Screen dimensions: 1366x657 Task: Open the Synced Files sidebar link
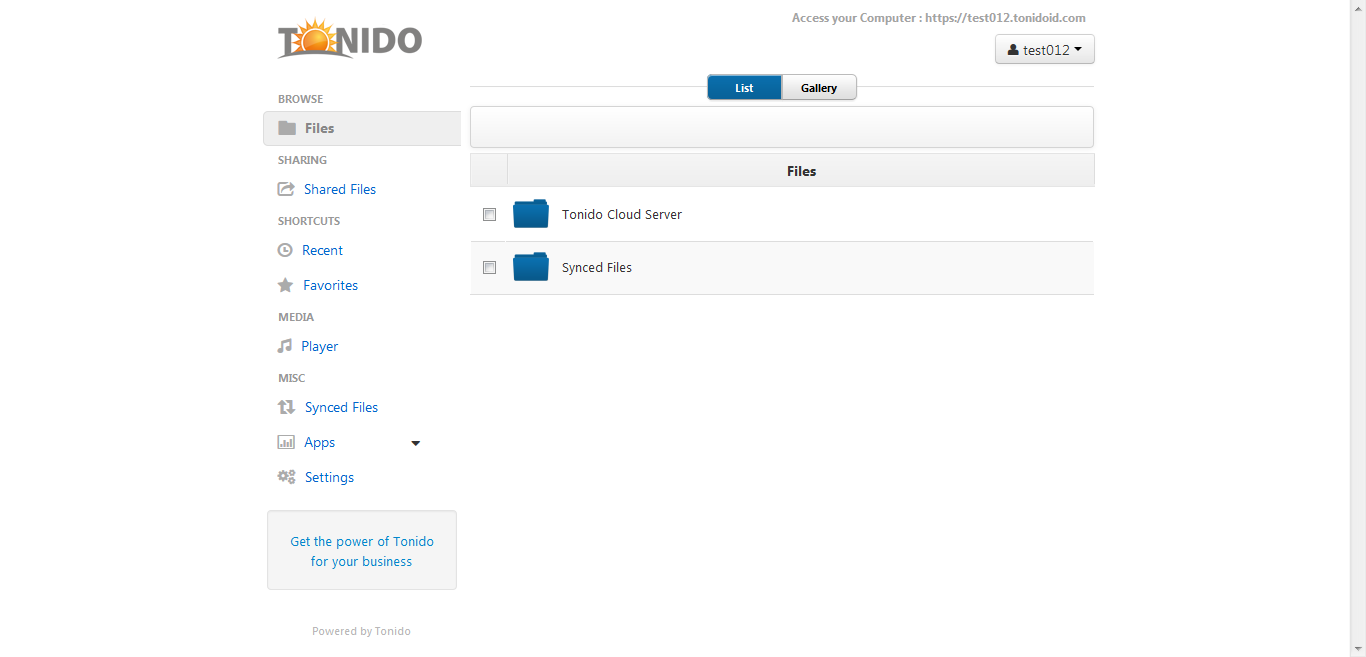click(x=341, y=407)
